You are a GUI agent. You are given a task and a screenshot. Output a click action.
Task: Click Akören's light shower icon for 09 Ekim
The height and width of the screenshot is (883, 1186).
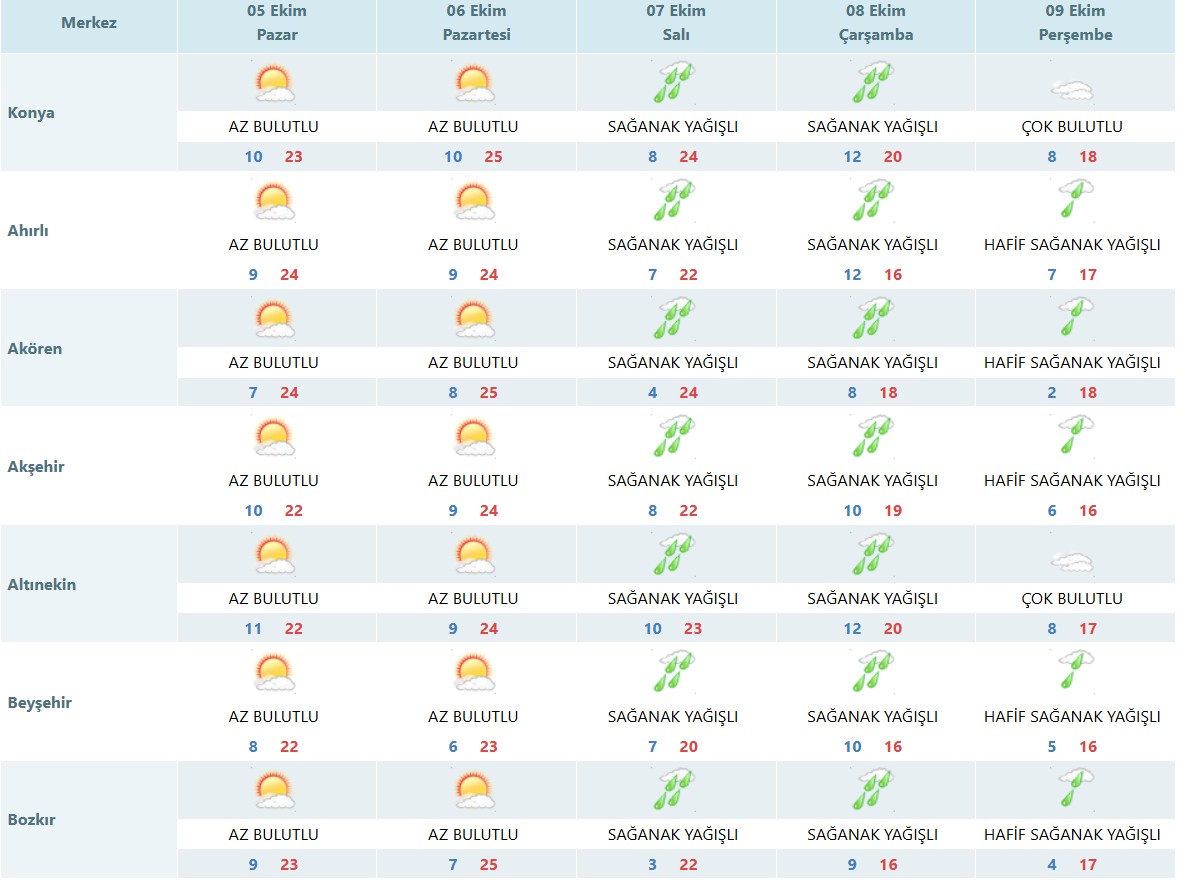[1072, 319]
